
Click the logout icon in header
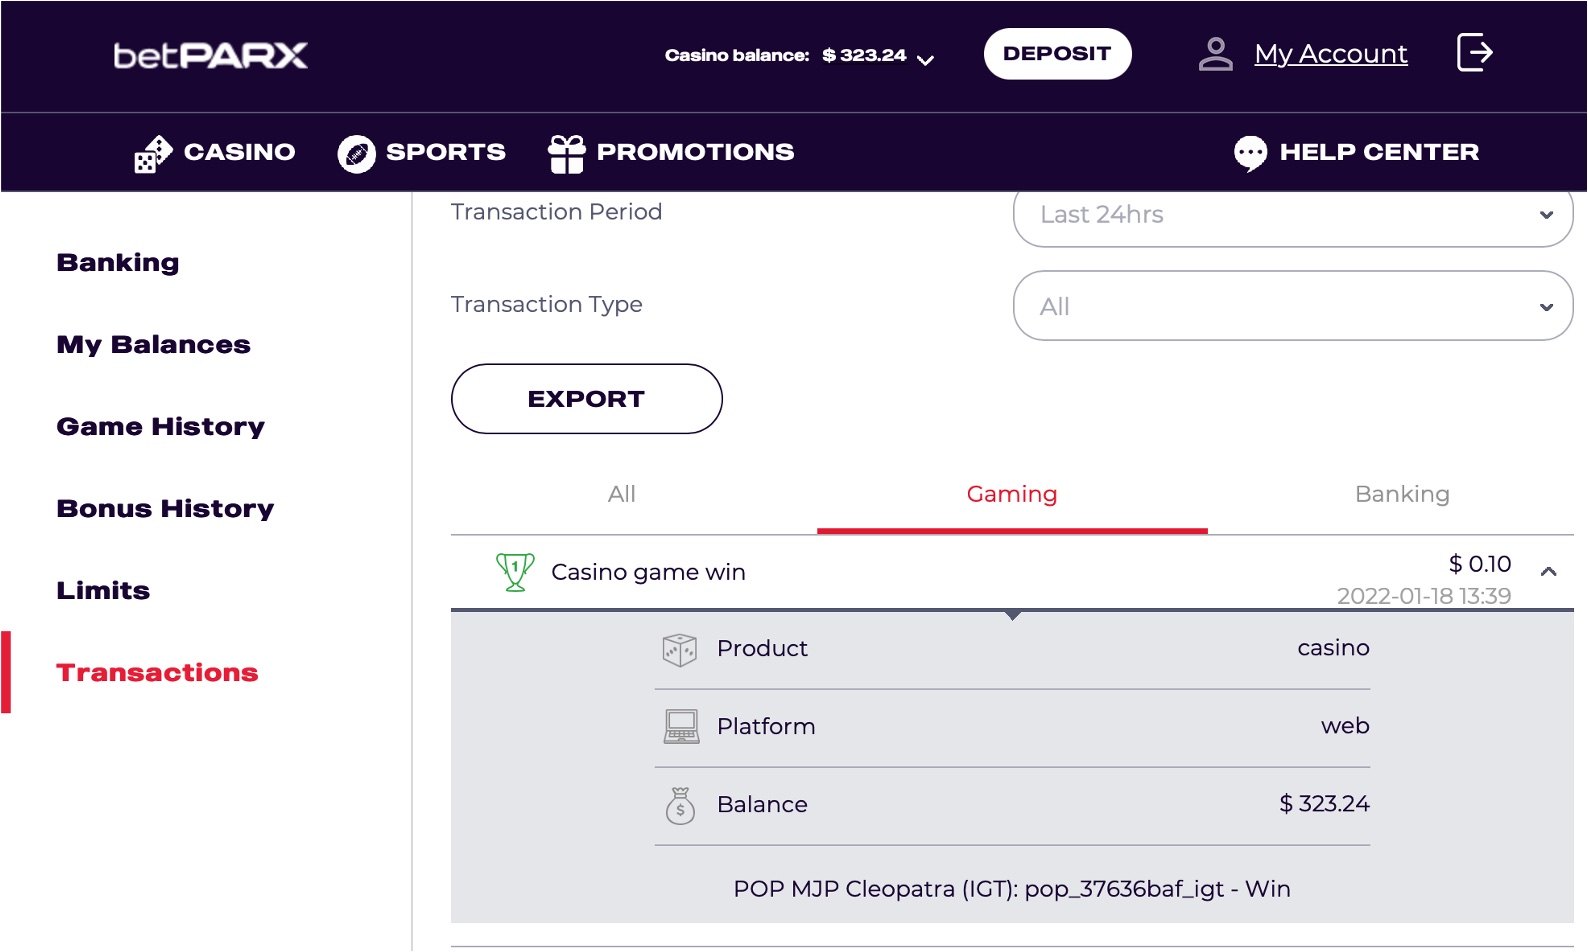pos(1475,52)
